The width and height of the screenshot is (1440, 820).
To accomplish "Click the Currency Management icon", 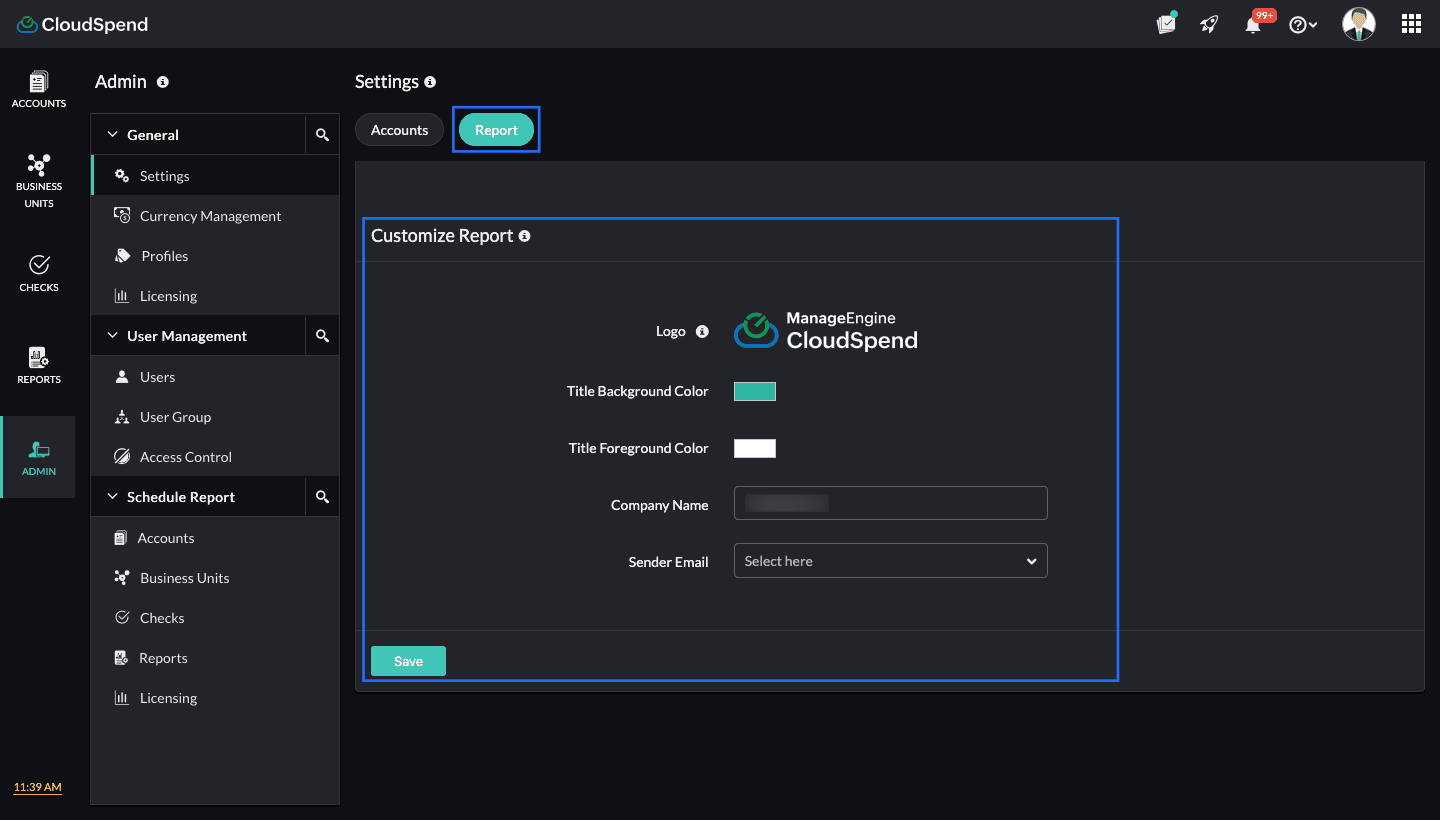I will [x=121, y=215].
